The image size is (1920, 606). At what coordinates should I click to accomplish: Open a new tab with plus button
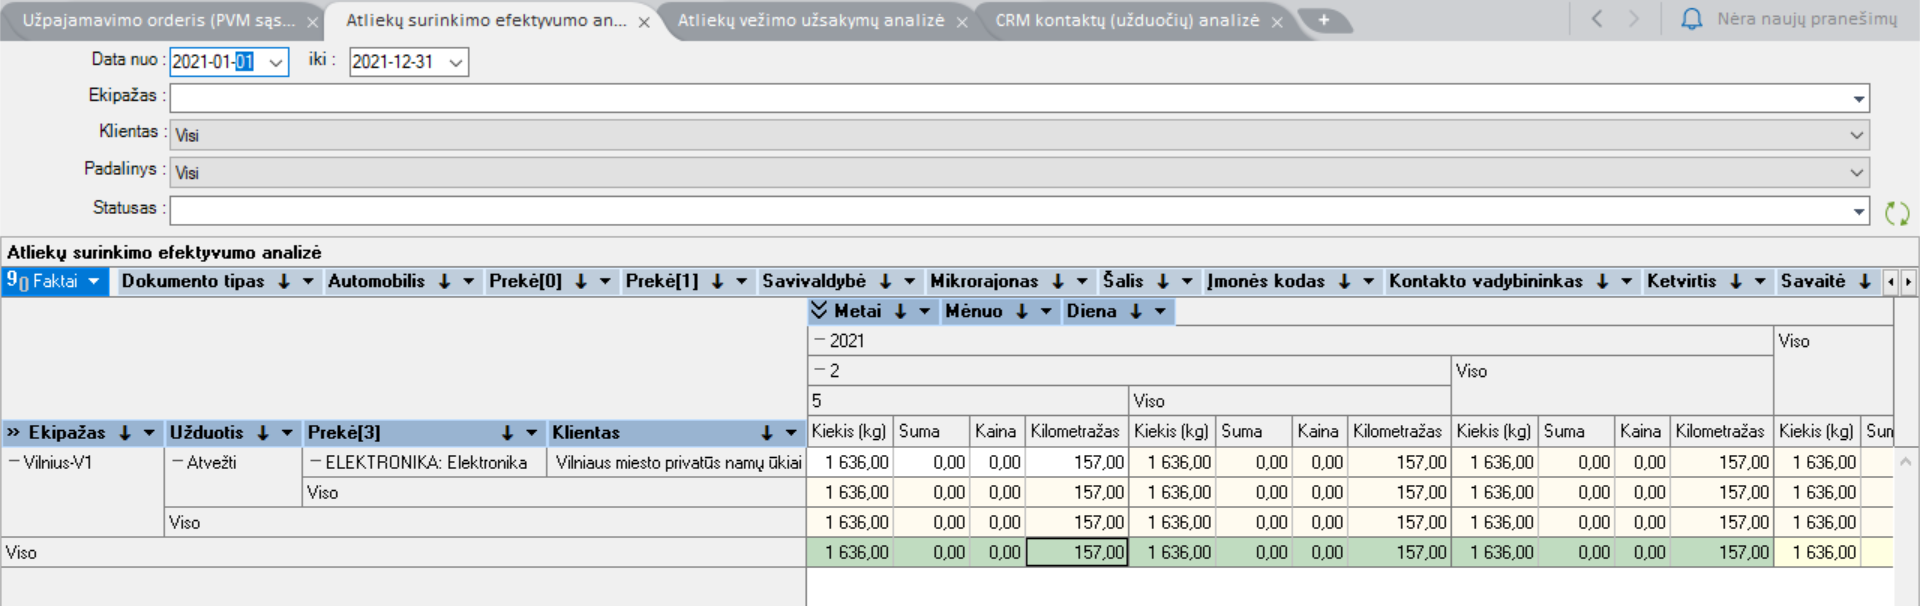(1323, 20)
